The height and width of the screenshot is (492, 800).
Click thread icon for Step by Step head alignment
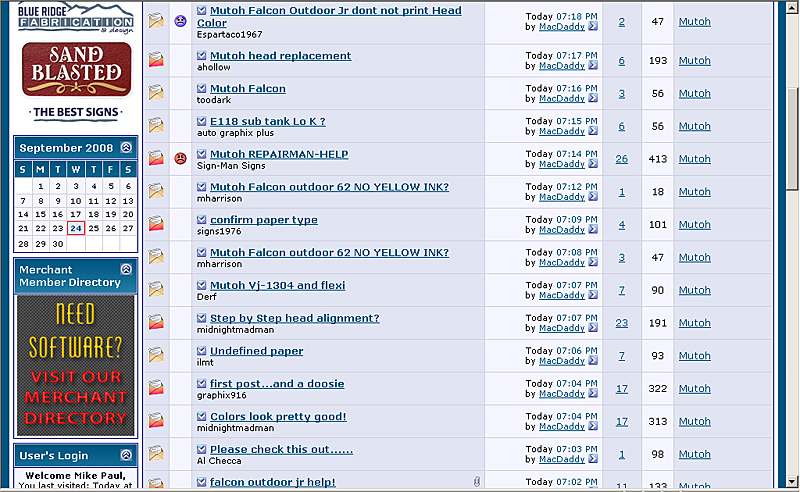[x=156, y=322]
